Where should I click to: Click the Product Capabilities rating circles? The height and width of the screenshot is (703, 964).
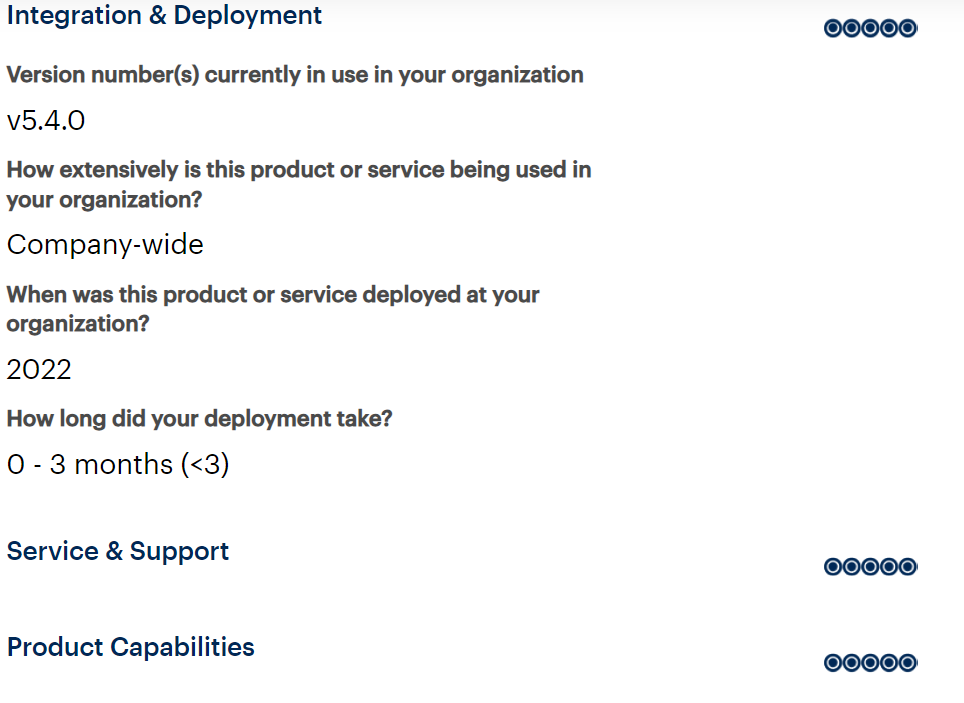(x=871, y=662)
